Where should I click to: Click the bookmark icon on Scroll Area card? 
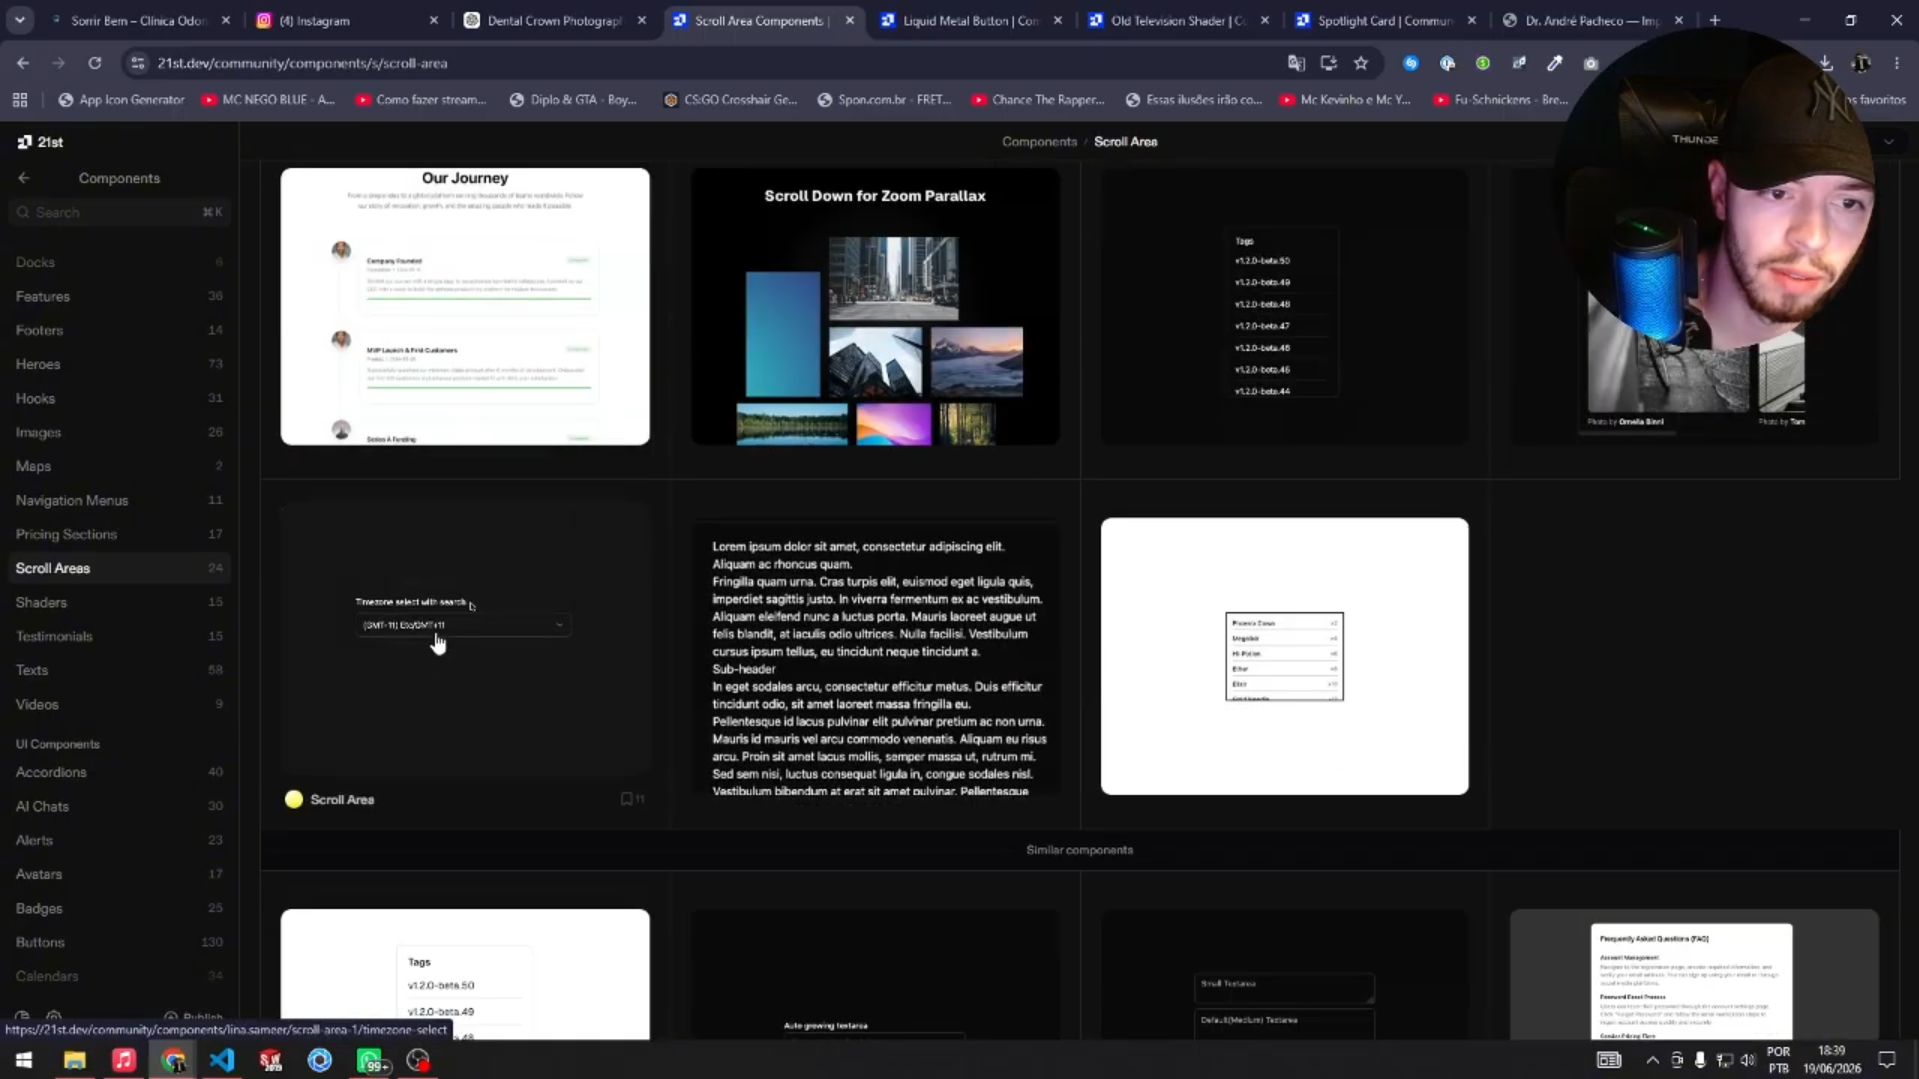pyautogui.click(x=626, y=799)
